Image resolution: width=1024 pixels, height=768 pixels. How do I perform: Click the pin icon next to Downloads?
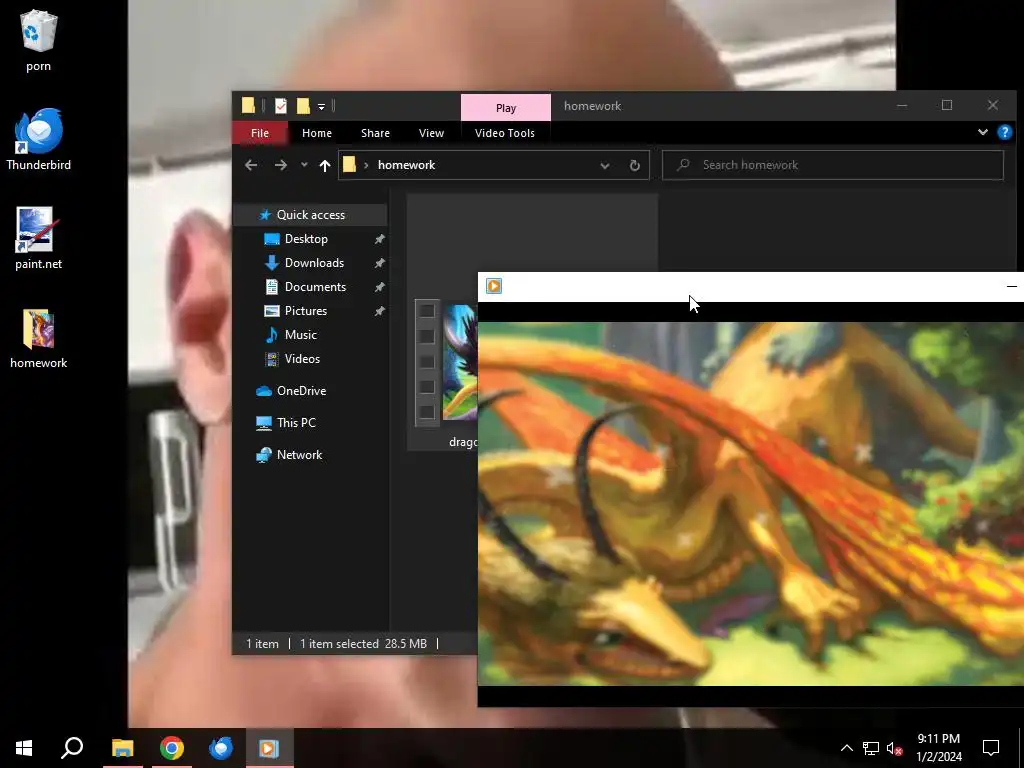pos(379,263)
